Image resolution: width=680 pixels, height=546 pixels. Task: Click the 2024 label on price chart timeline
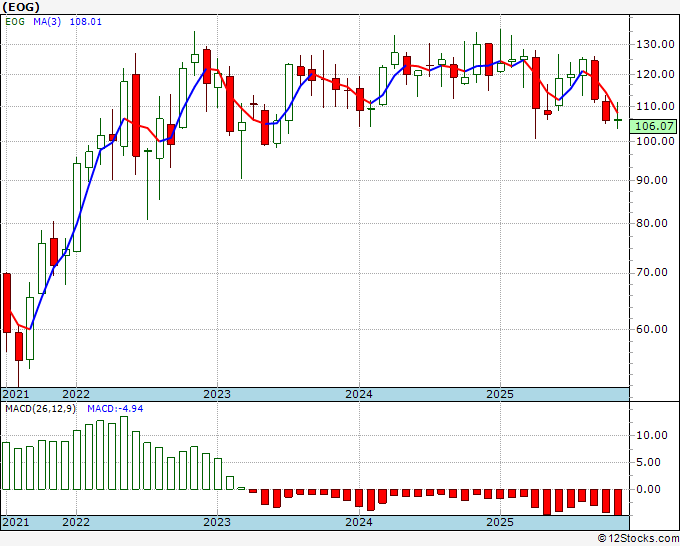click(359, 394)
